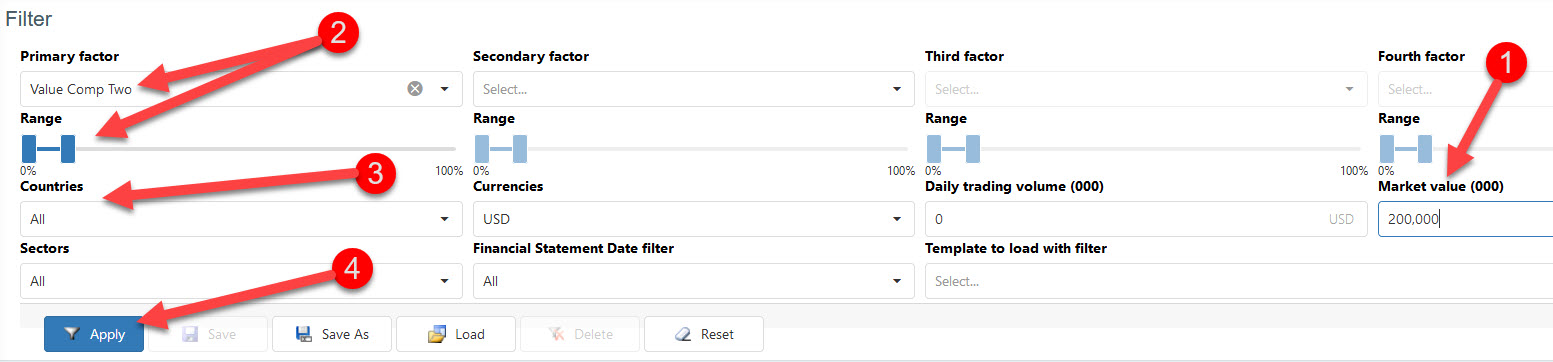Open the Third factor dropdown
The image size is (1553, 362).
(x=1146, y=89)
